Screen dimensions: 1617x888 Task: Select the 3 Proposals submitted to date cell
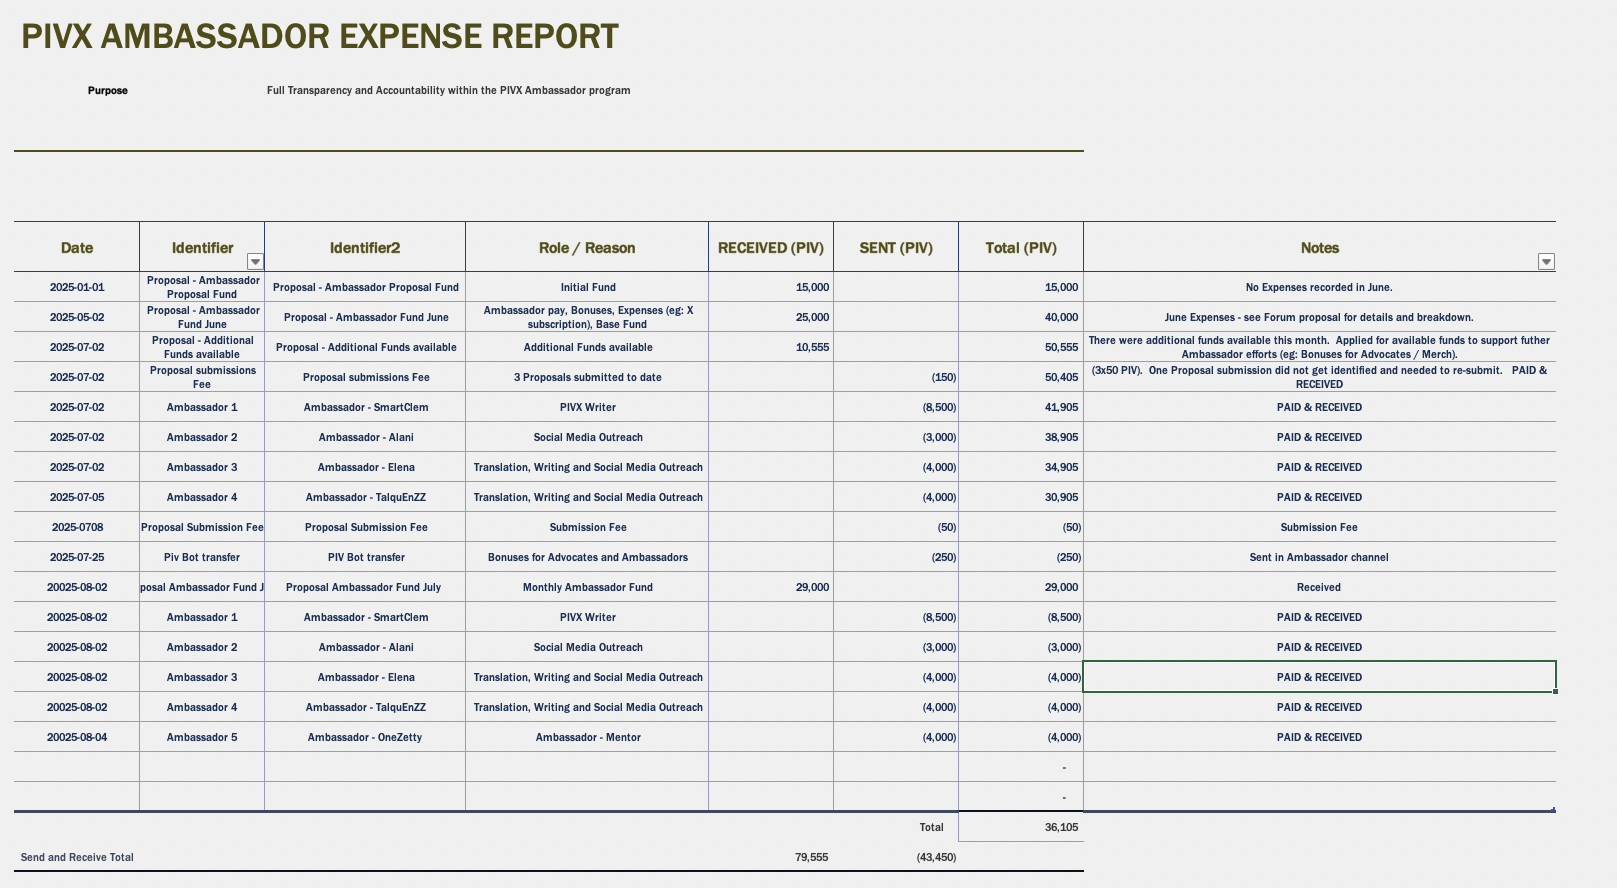tap(587, 377)
